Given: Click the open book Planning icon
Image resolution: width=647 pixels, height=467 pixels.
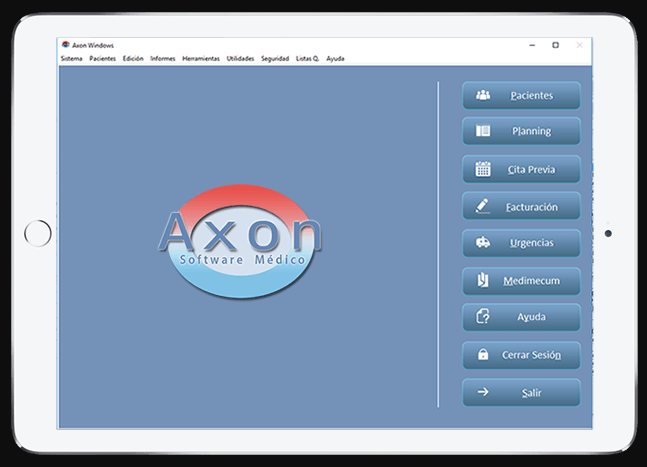Looking at the screenshot, I should [483, 131].
